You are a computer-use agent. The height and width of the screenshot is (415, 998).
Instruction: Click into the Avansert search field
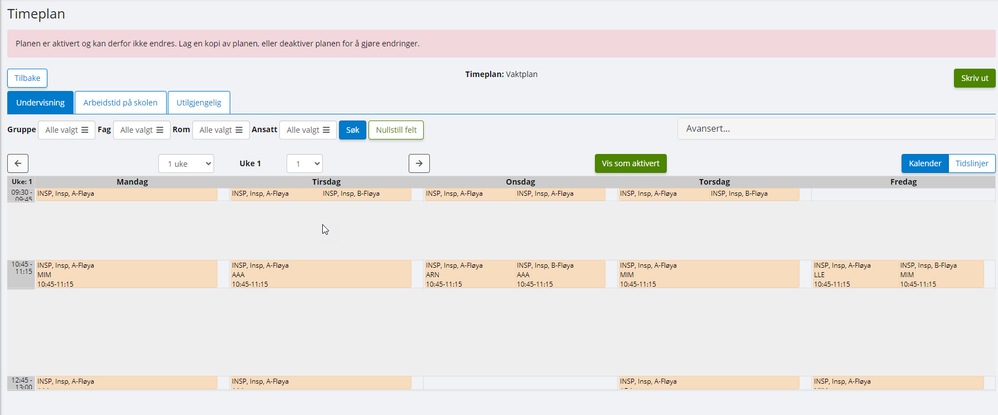836,129
